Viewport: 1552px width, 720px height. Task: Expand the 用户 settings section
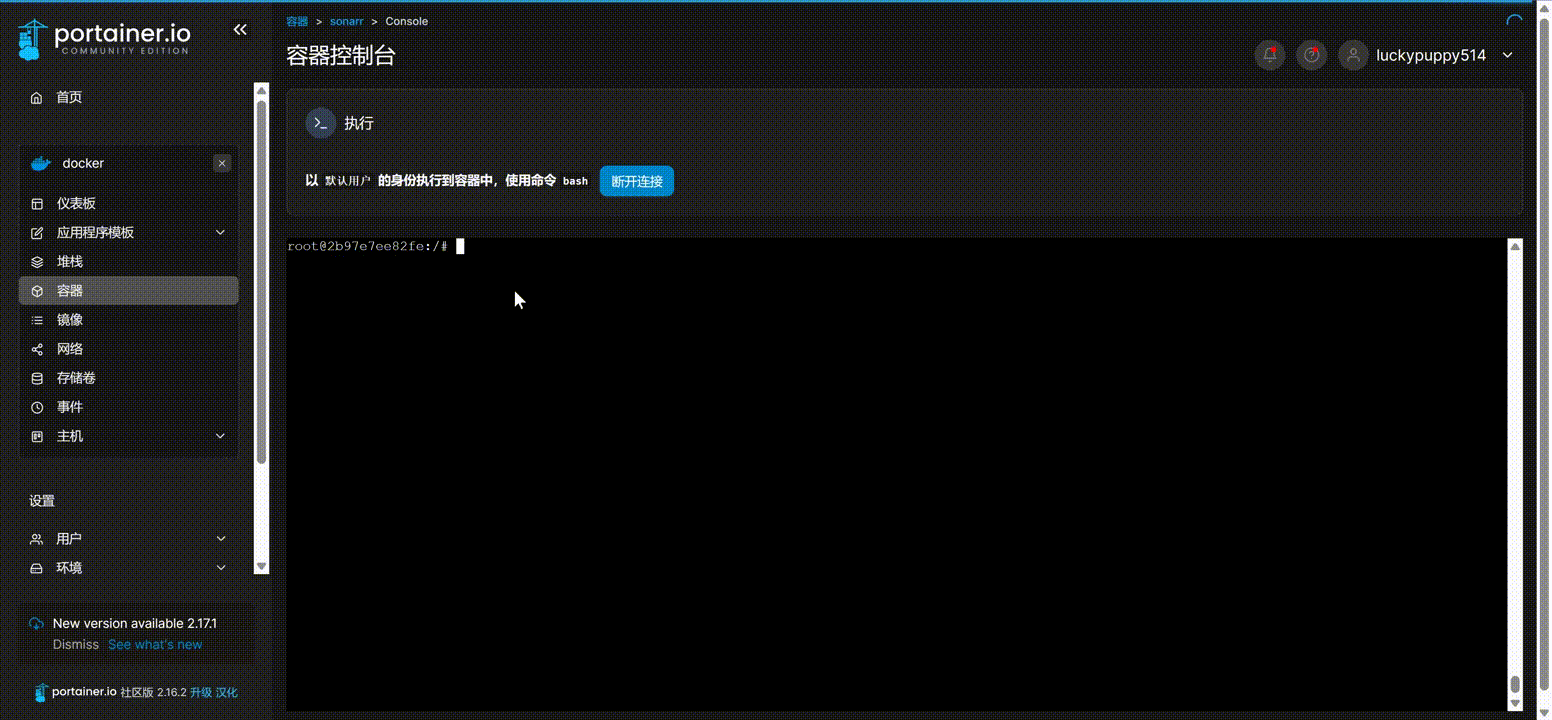coord(70,538)
